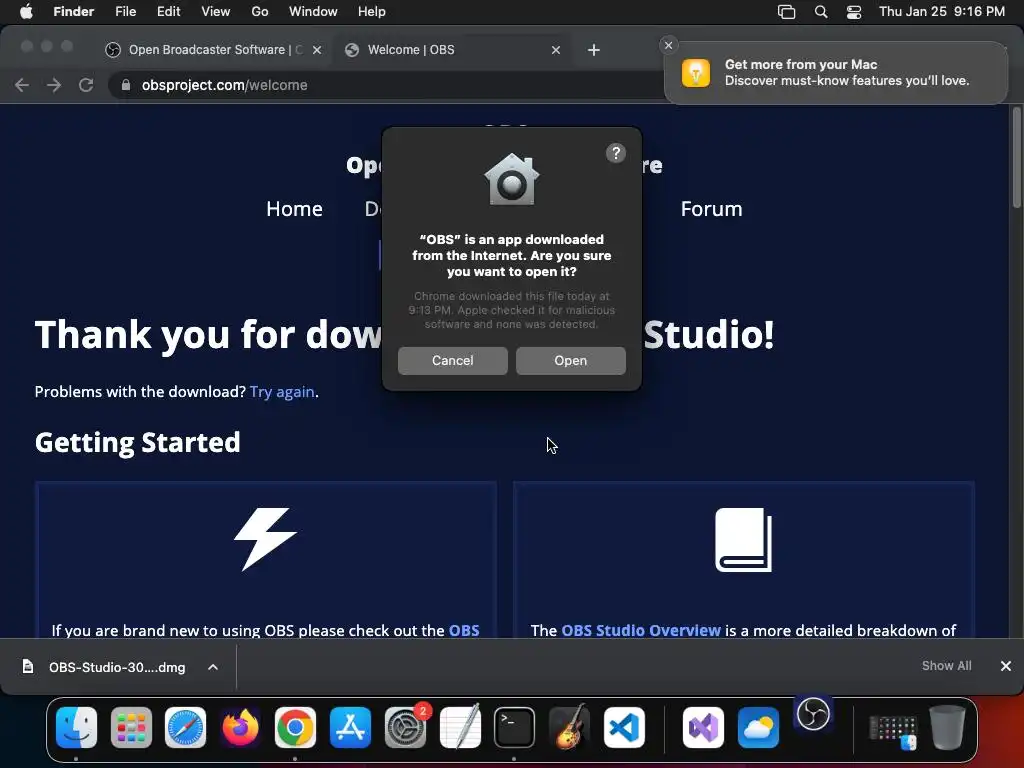Open the Downloads stack in the Dock
1024x768 pixels.
[893, 730]
